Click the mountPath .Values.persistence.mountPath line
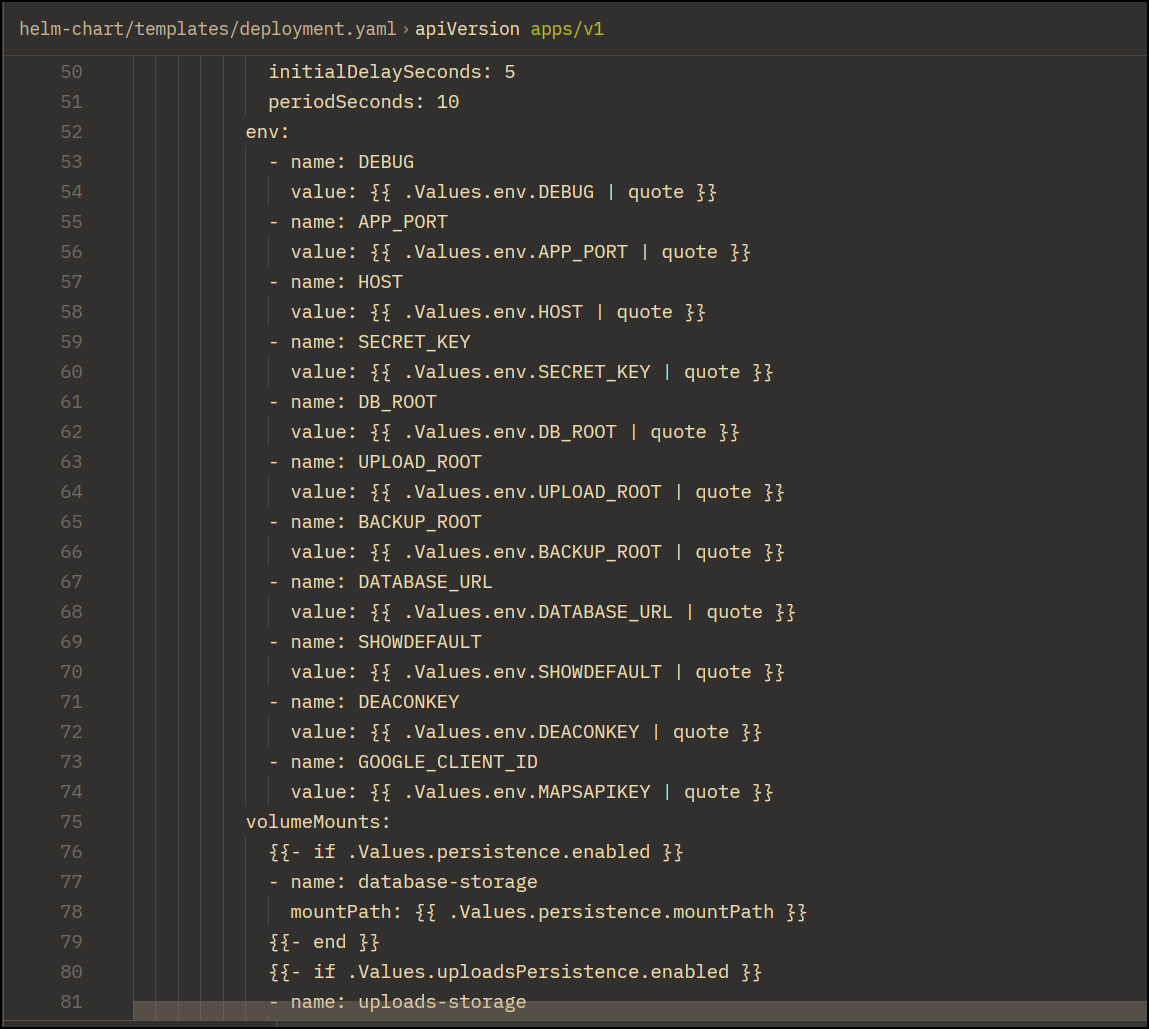Image resolution: width=1149 pixels, height=1029 pixels. click(x=549, y=913)
